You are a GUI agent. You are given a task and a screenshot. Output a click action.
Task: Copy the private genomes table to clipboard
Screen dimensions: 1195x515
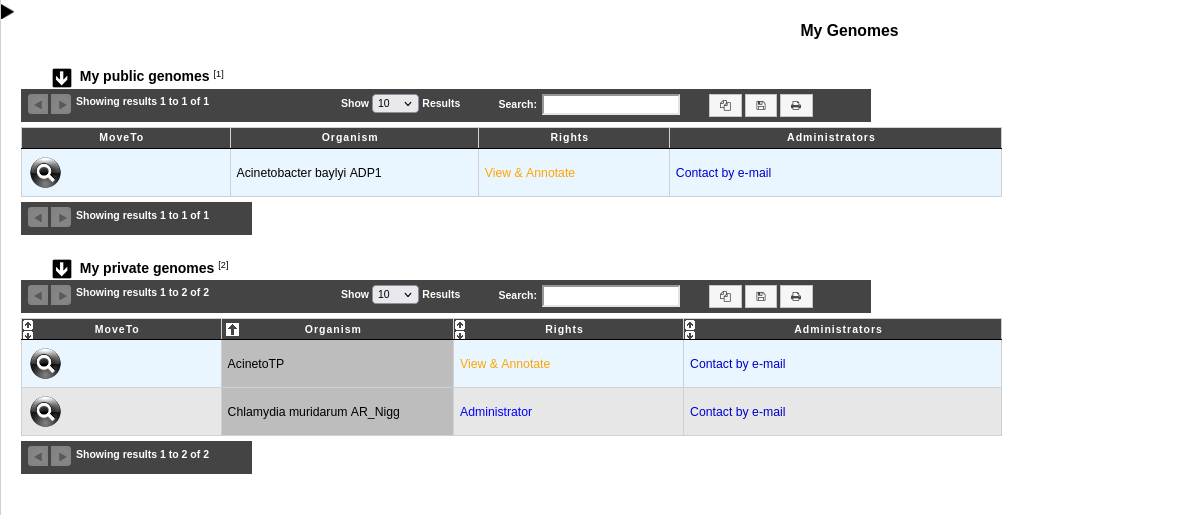pos(725,296)
